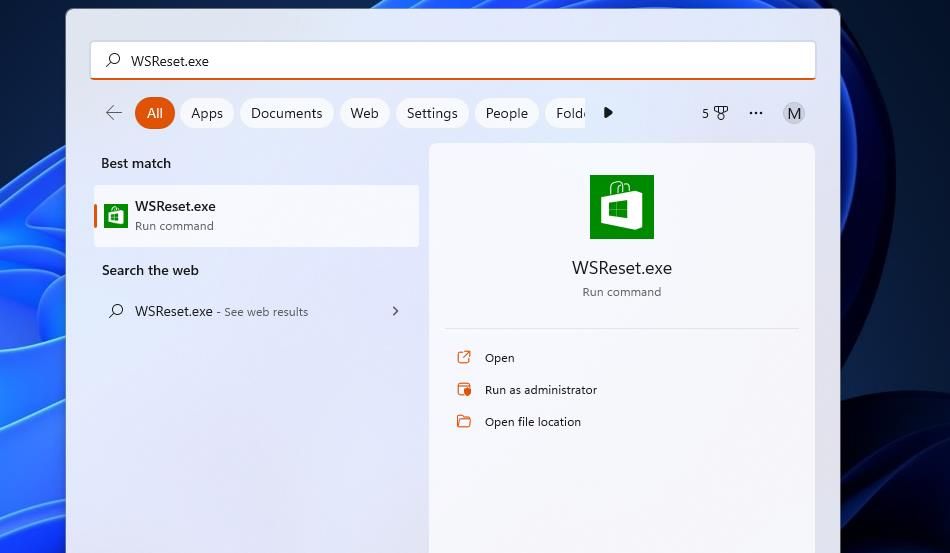Switch to the Settings filter tab
Image resolution: width=950 pixels, height=553 pixels.
(432, 113)
